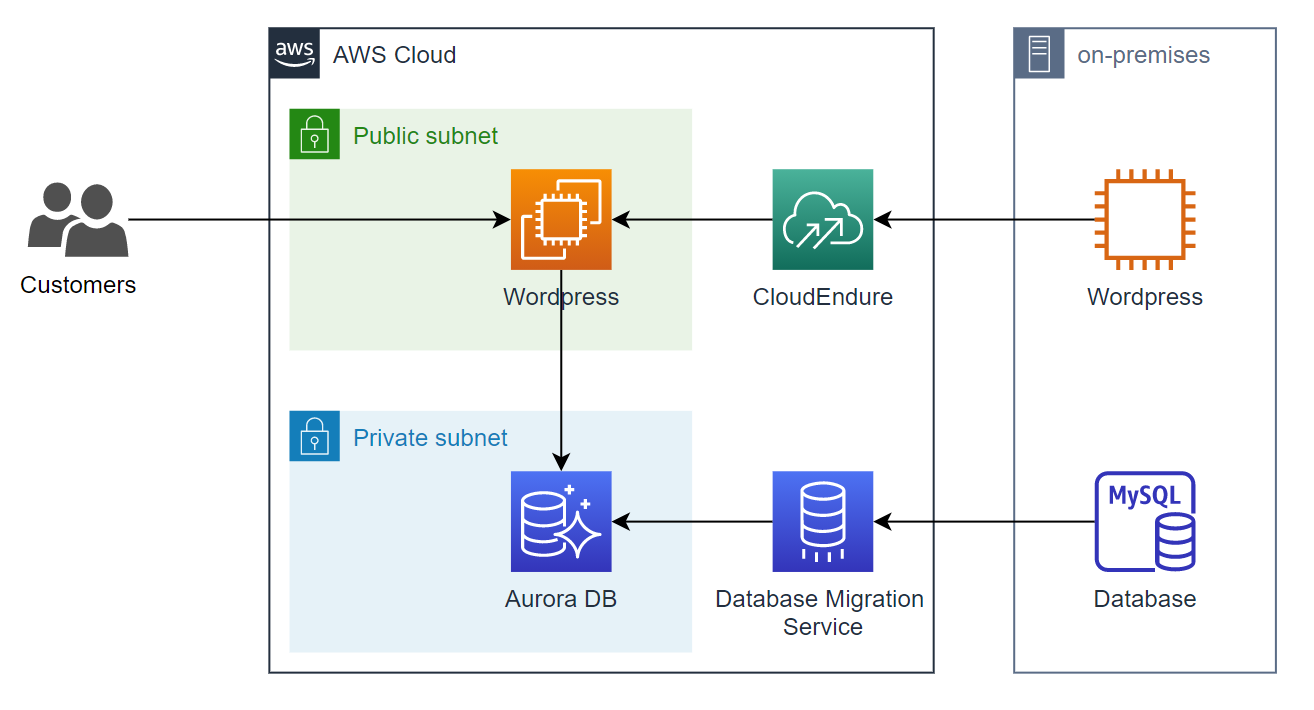Click the arrow from Customers to Wordpress
Viewport: 1314px width, 710px height.
tap(320, 219)
